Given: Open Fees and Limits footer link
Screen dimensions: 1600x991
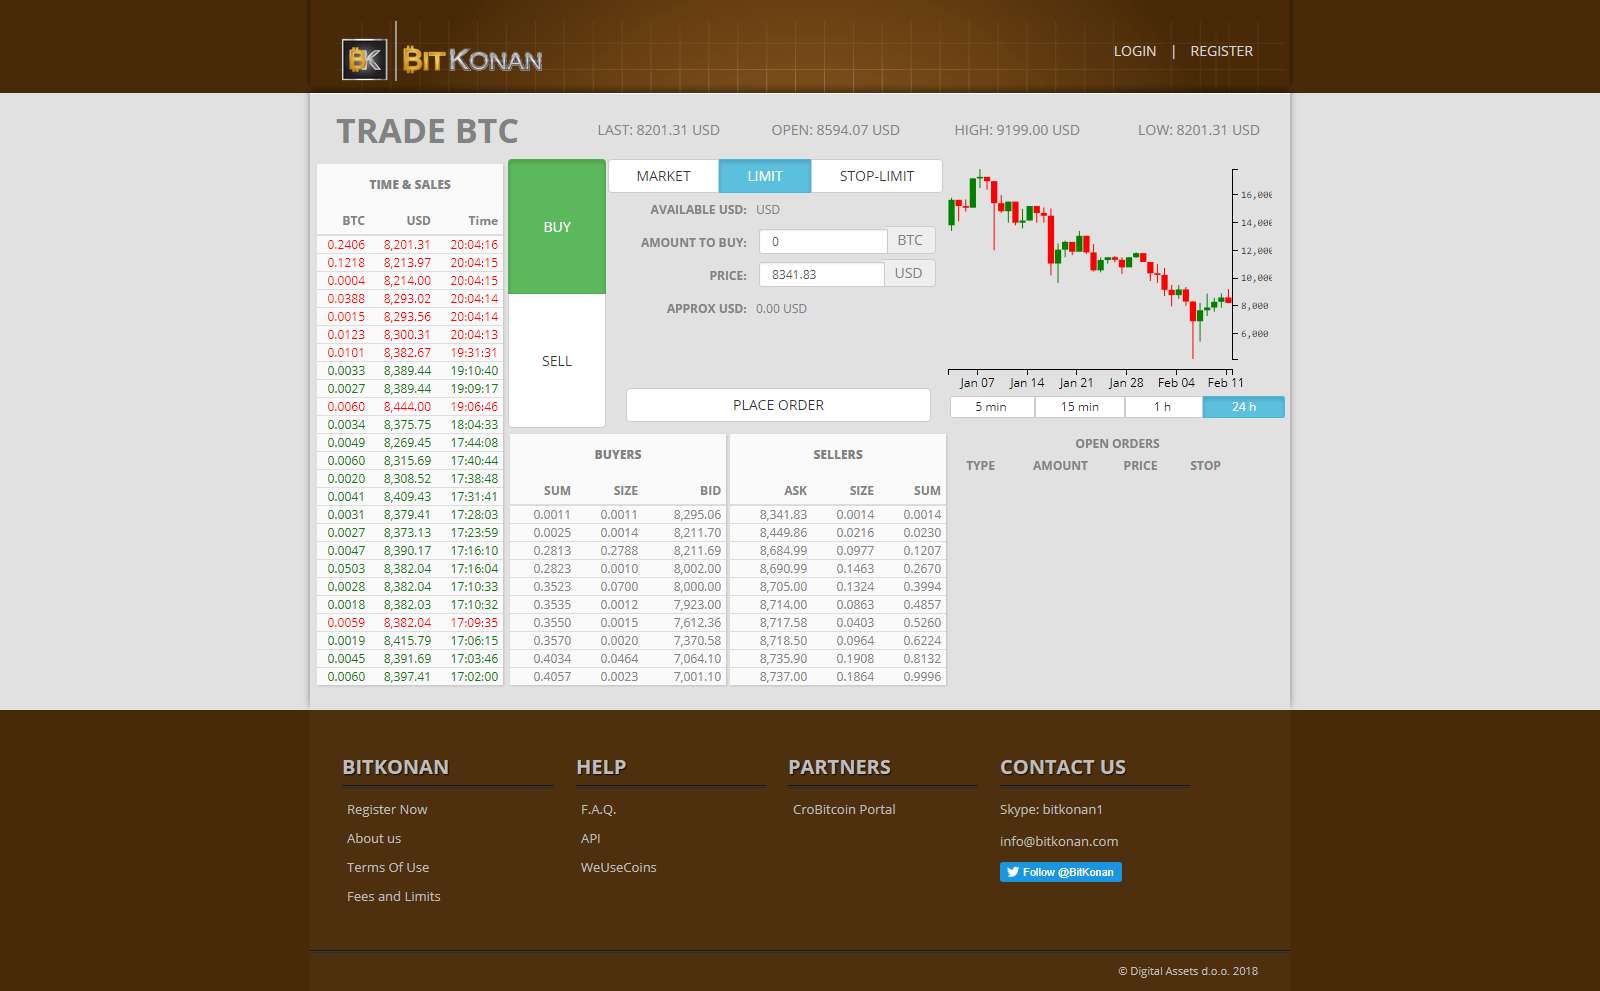Looking at the screenshot, I should coord(393,897).
